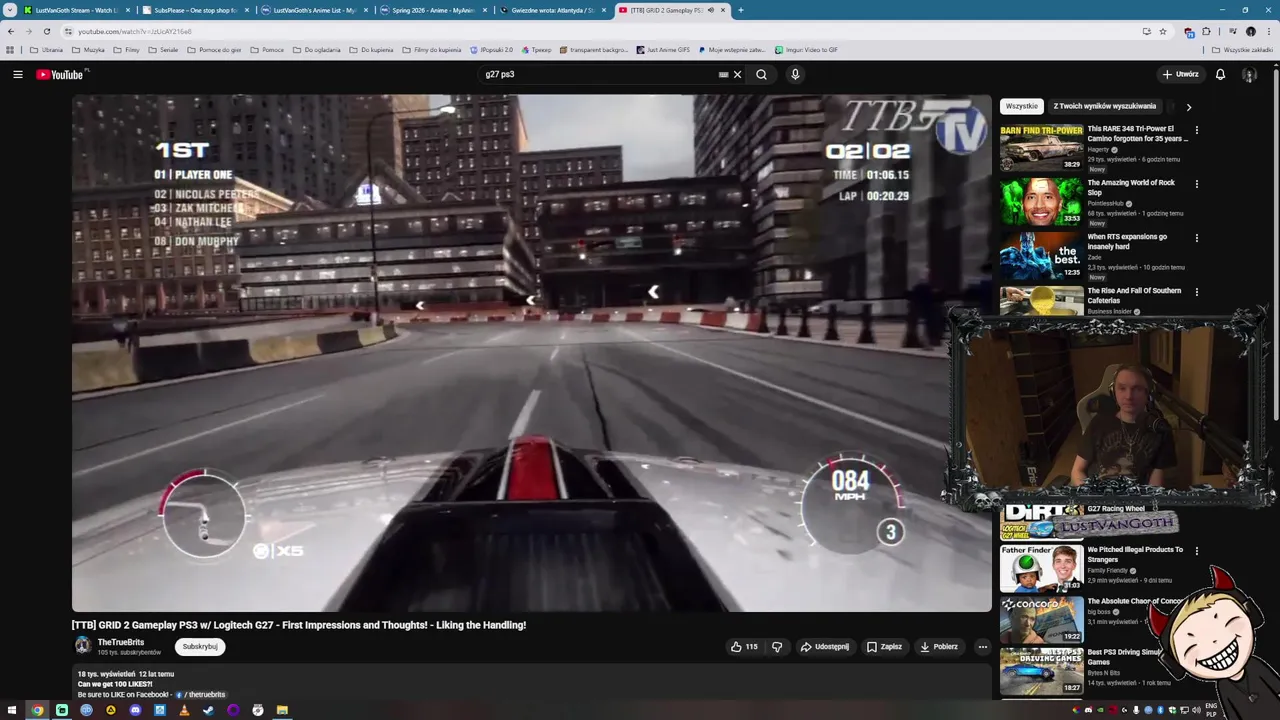Open the Seriale bookmarks folder
The height and width of the screenshot is (720, 1280).
tap(162, 49)
